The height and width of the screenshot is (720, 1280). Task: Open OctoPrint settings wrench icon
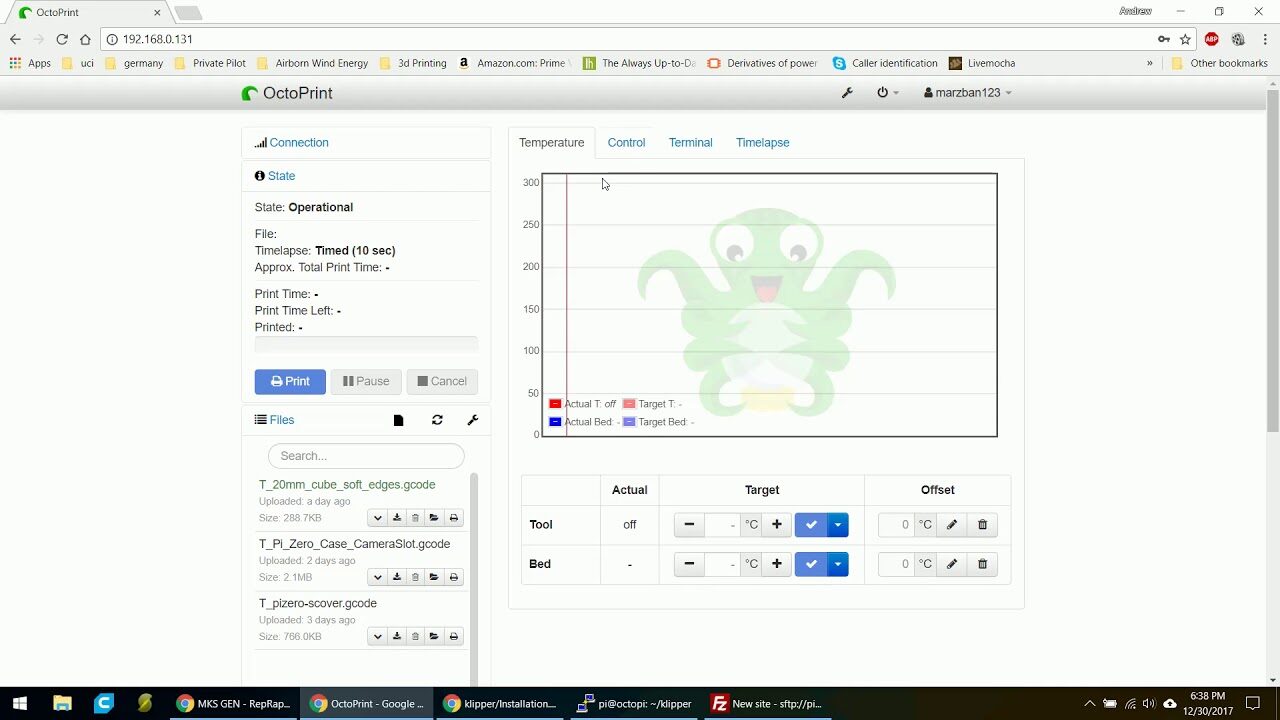tap(847, 93)
